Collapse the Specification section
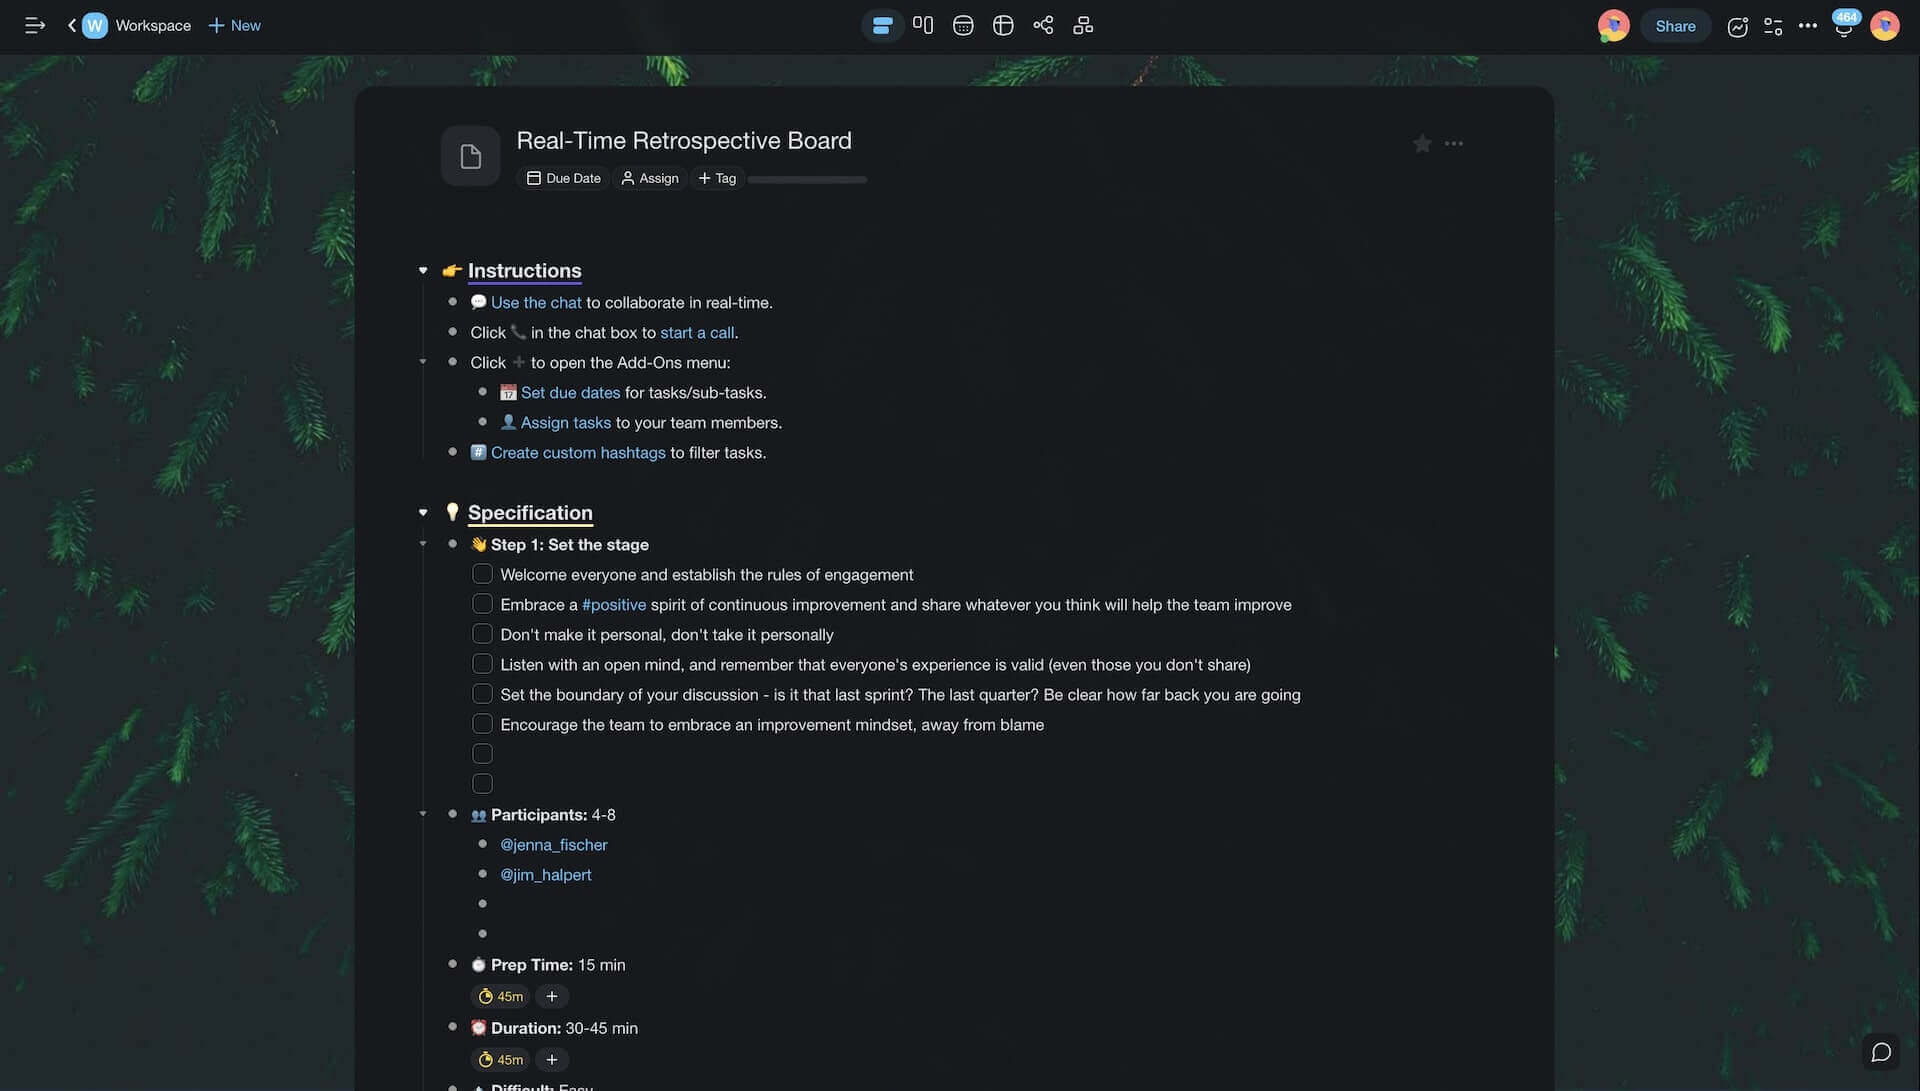Screen dimensions: 1920x1091 [x=423, y=513]
